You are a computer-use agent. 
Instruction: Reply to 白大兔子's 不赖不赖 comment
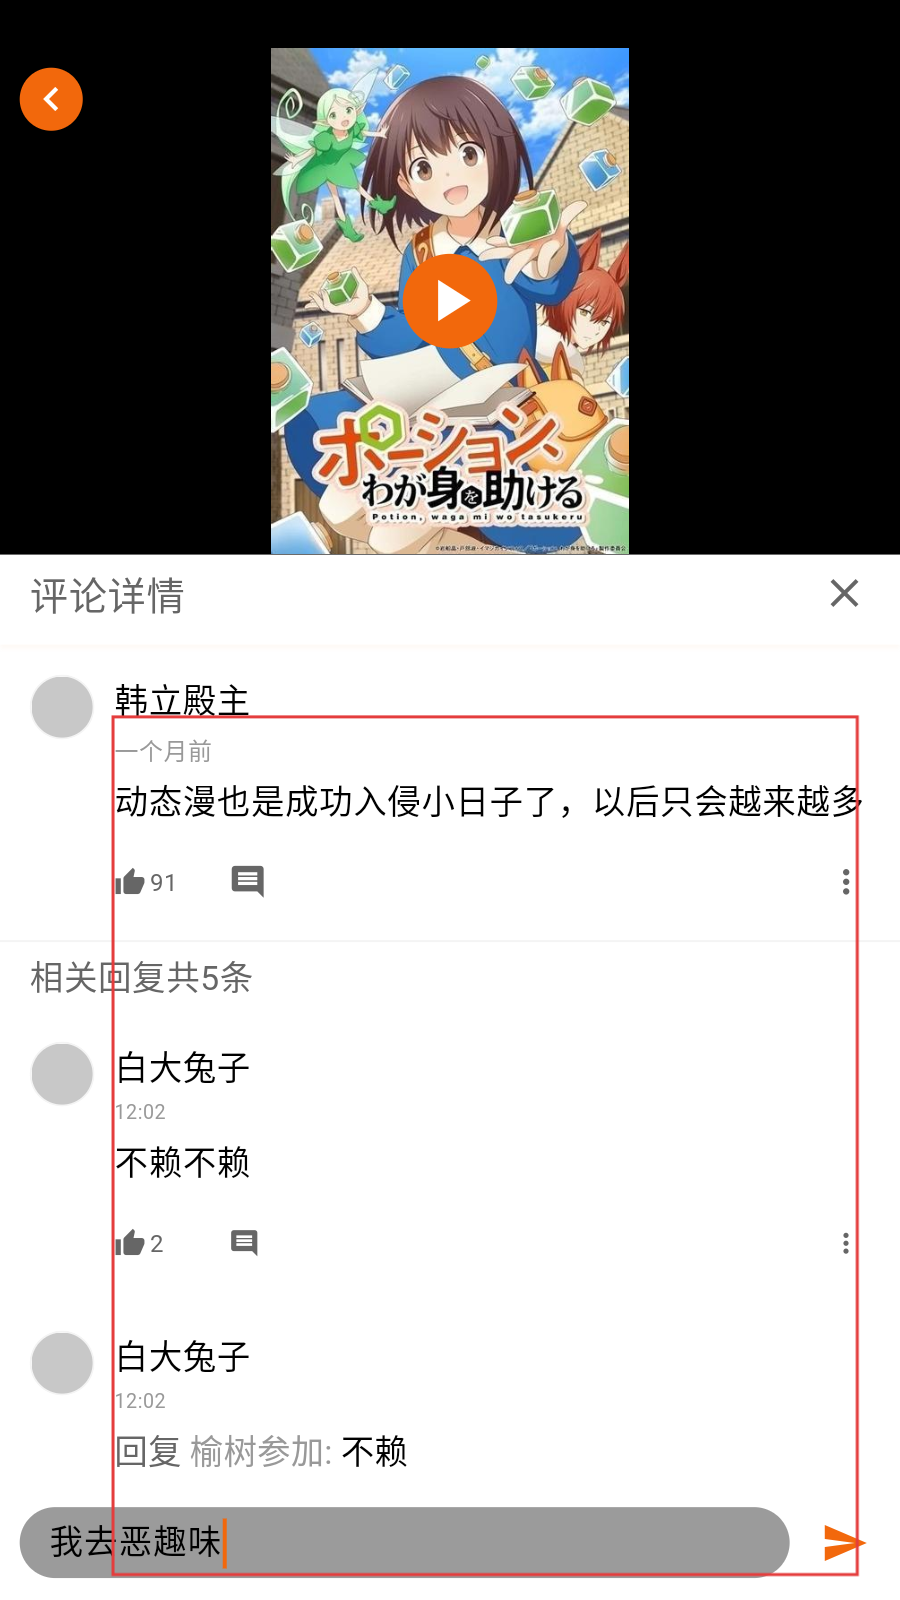tap(244, 1242)
